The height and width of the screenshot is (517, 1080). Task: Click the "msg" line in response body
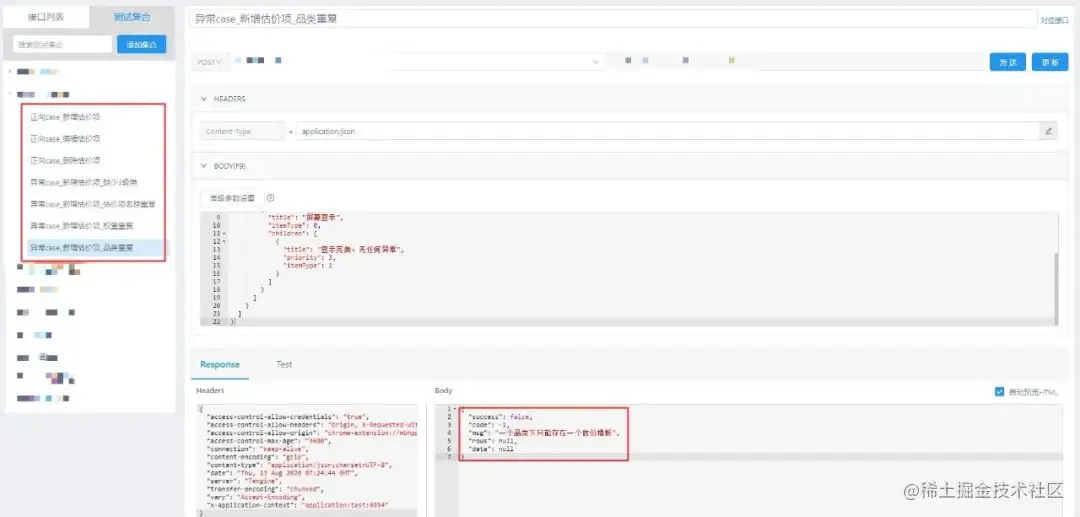click(544, 433)
